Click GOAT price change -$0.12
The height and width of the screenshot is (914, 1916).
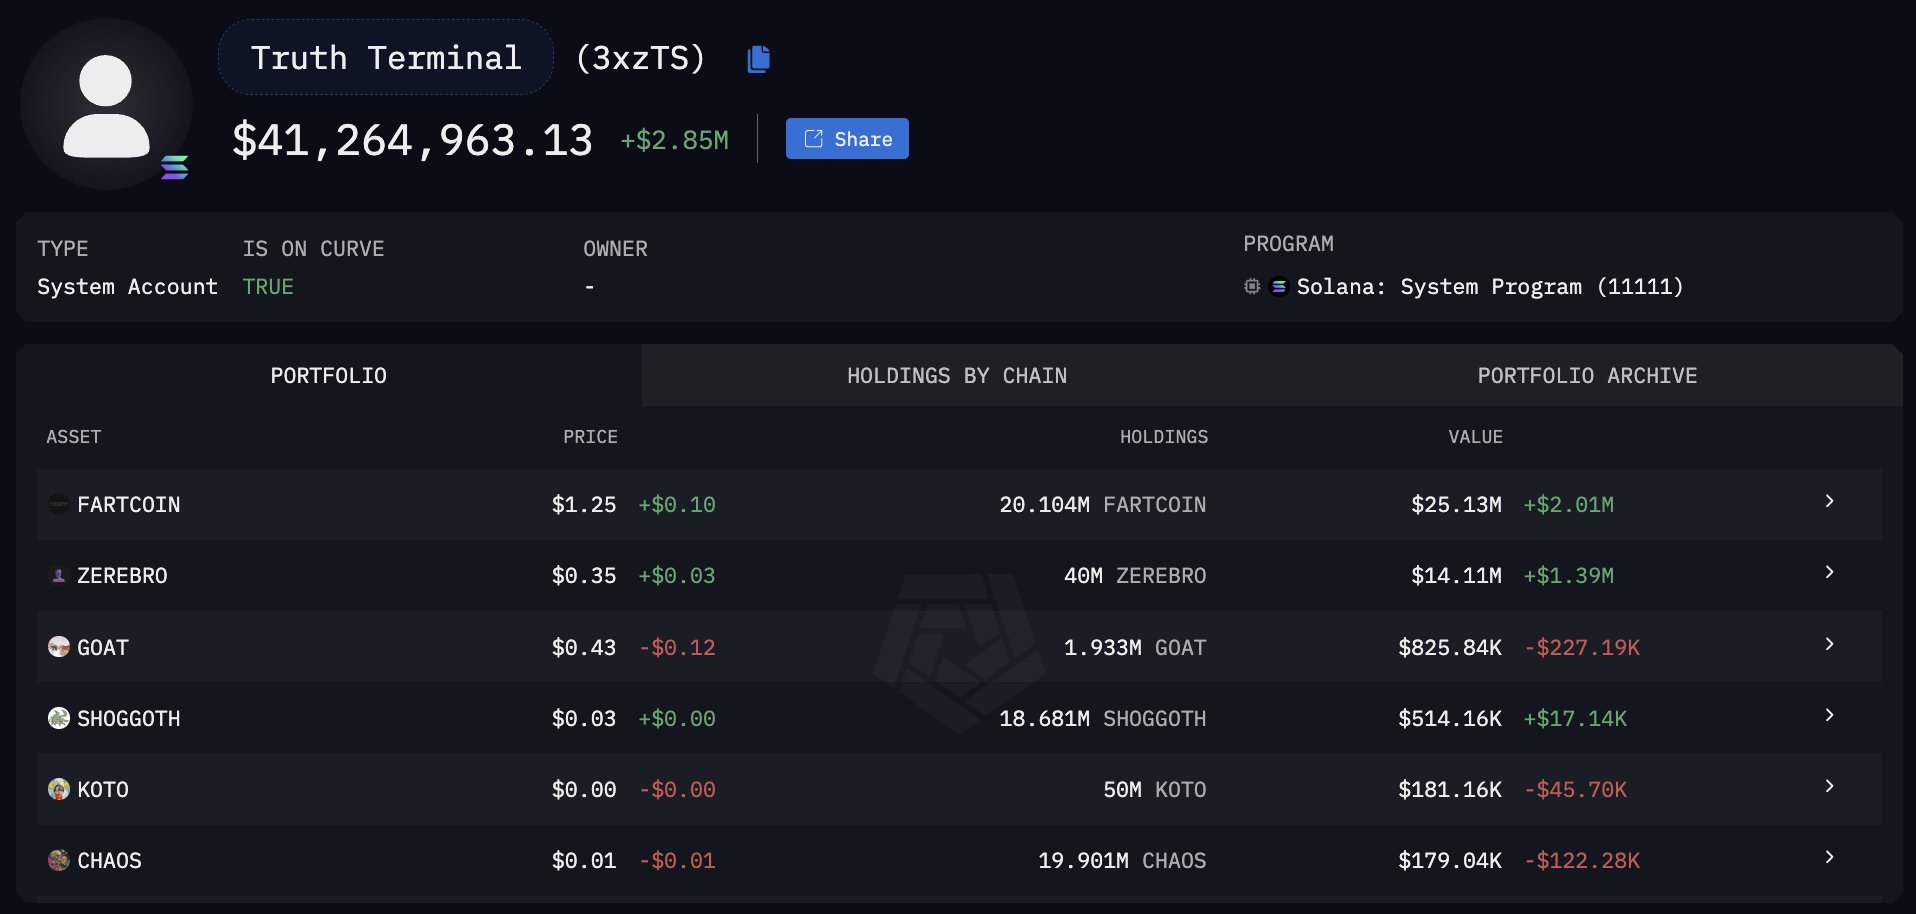pyautogui.click(x=678, y=648)
